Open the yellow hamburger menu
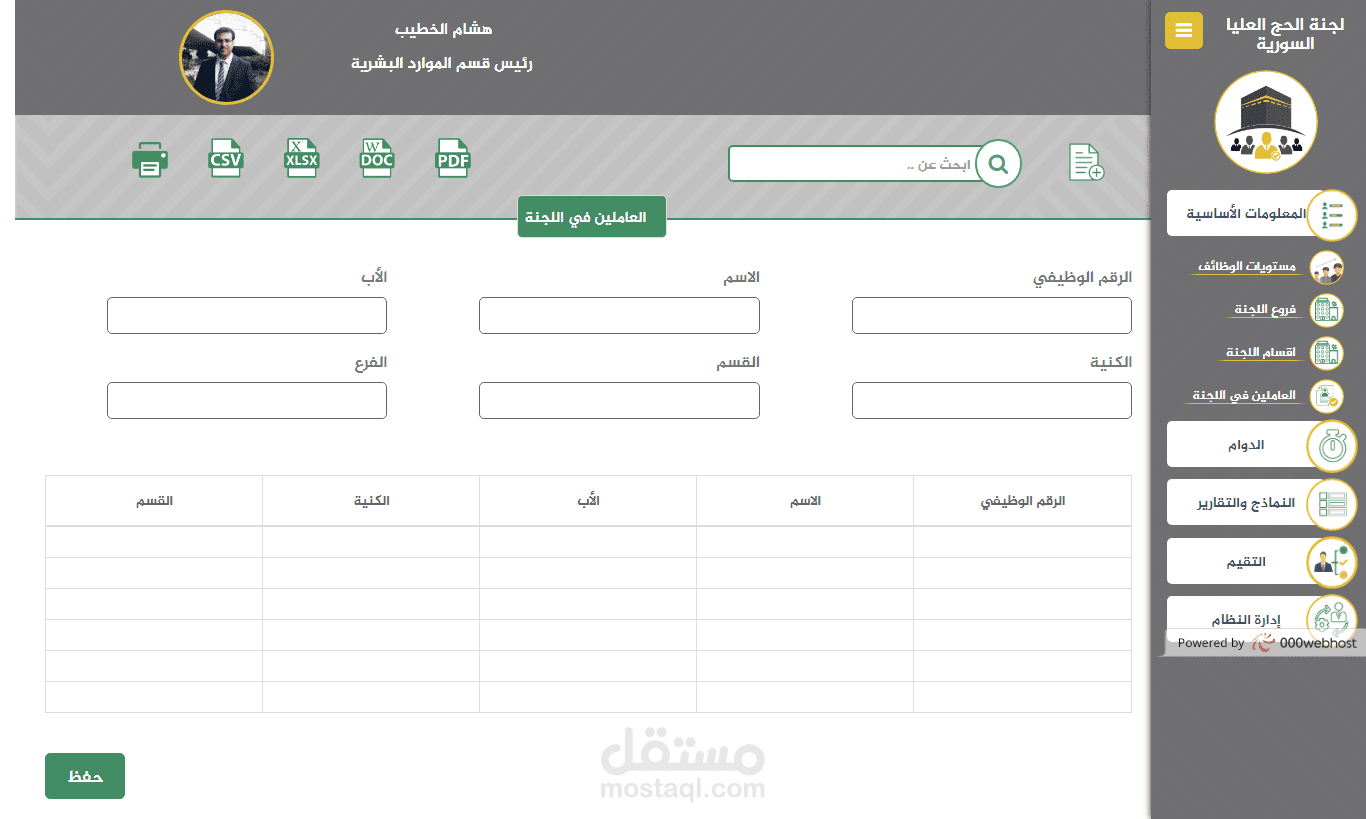The width and height of the screenshot is (1366, 819). tap(1184, 31)
